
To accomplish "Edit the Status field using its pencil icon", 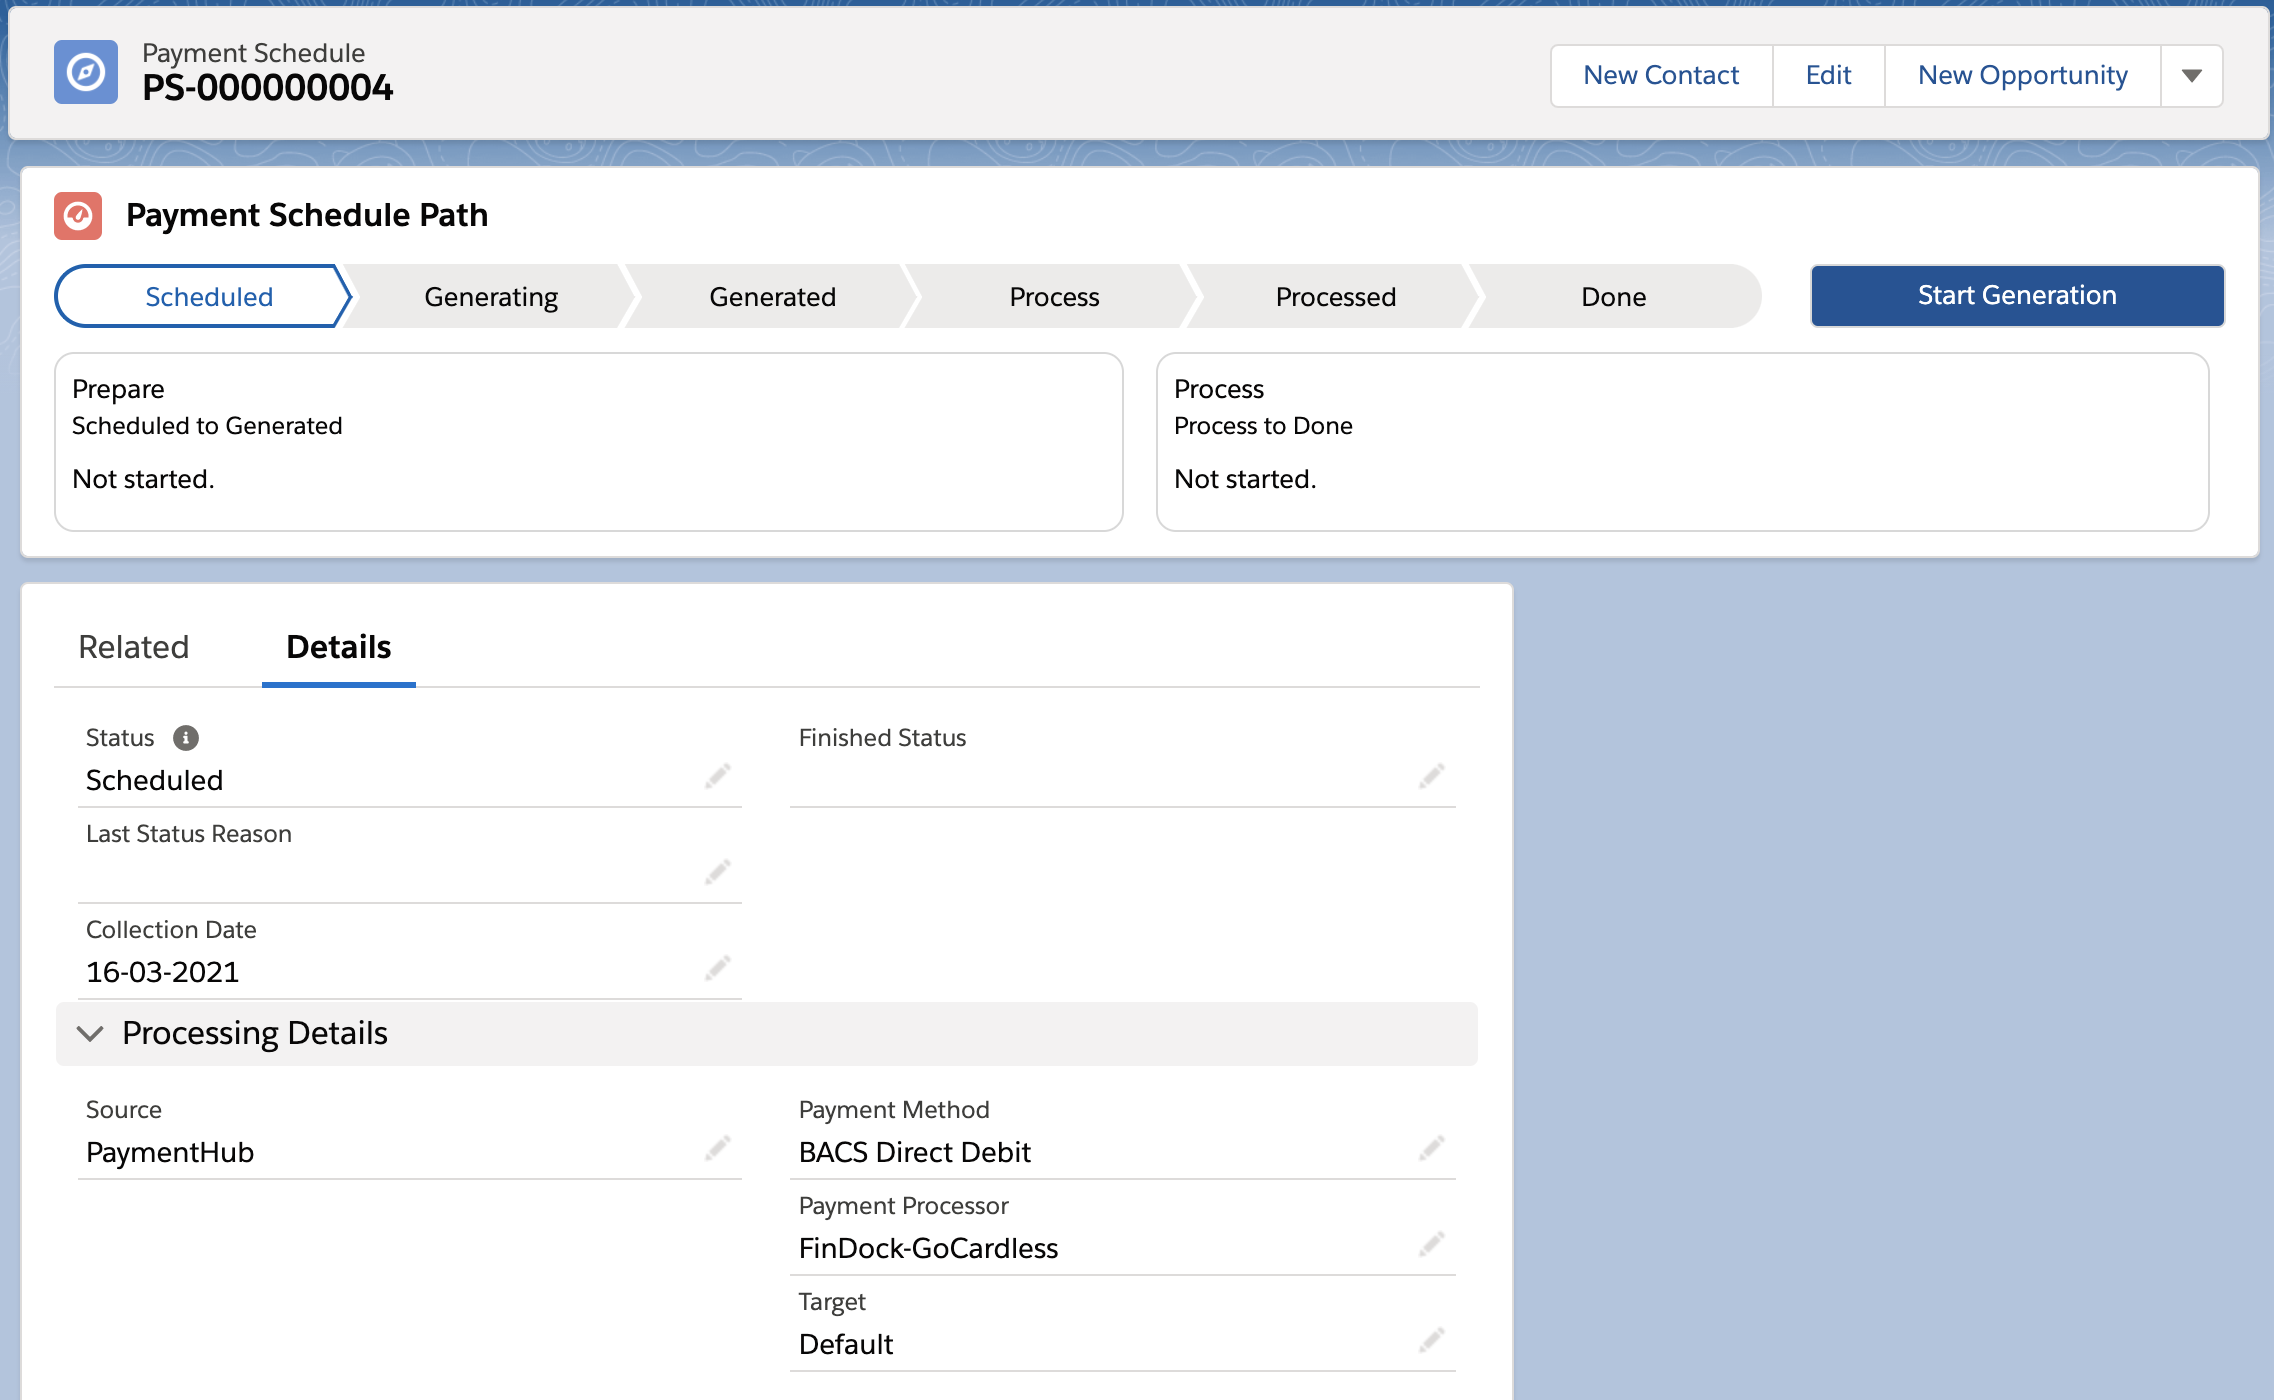I will click(x=718, y=777).
